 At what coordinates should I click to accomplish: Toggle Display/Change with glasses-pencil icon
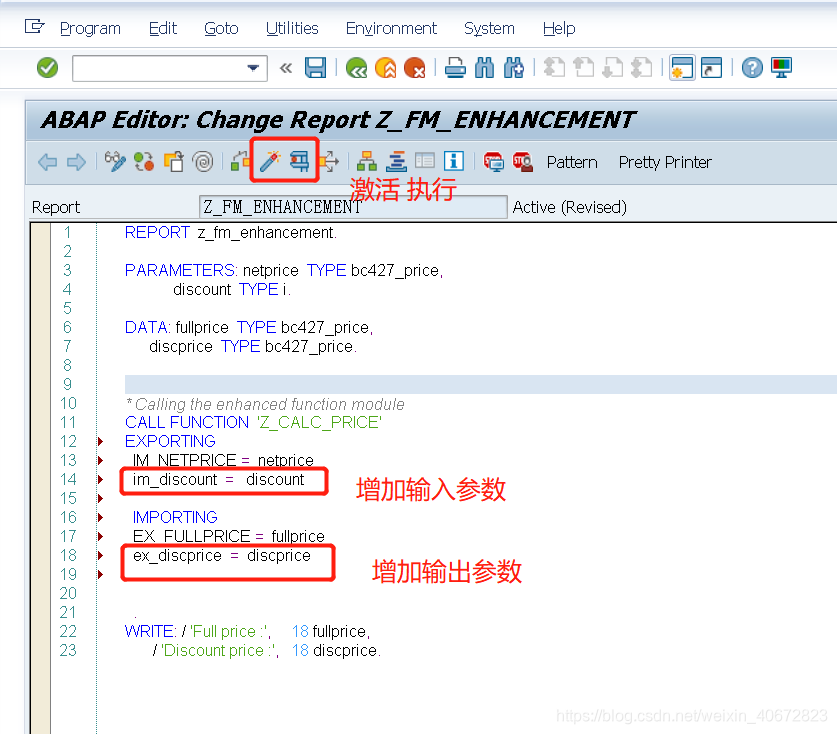115,161
